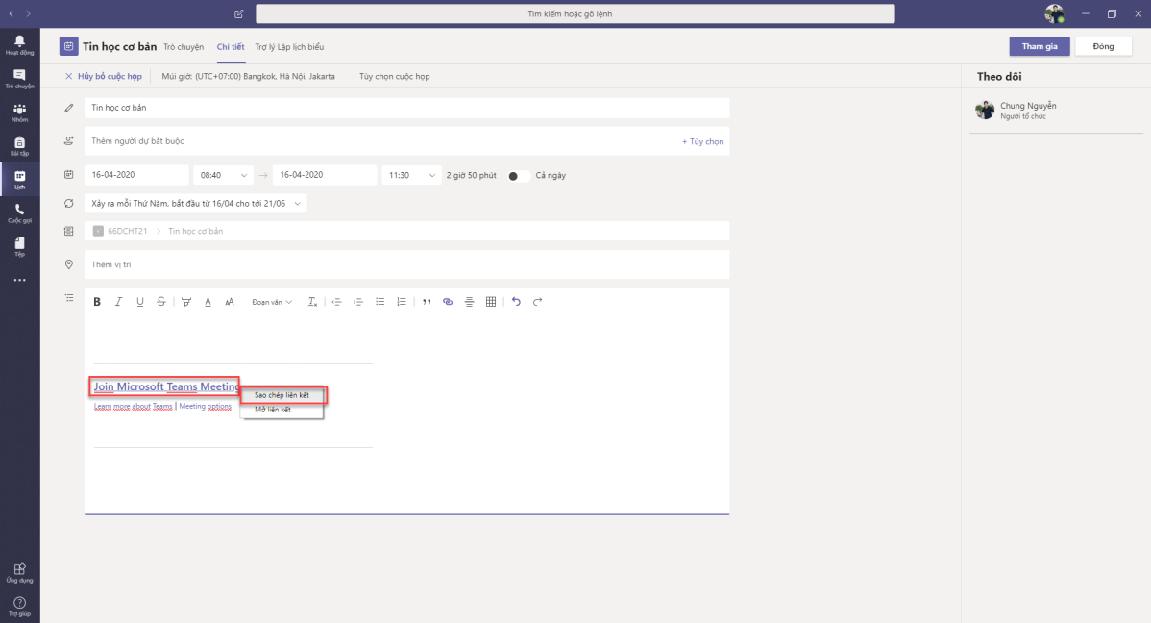This screenshot has height=623, width=1151.
Task: Toggle the Cả ngày all-day switch
Action: [518, 176]
